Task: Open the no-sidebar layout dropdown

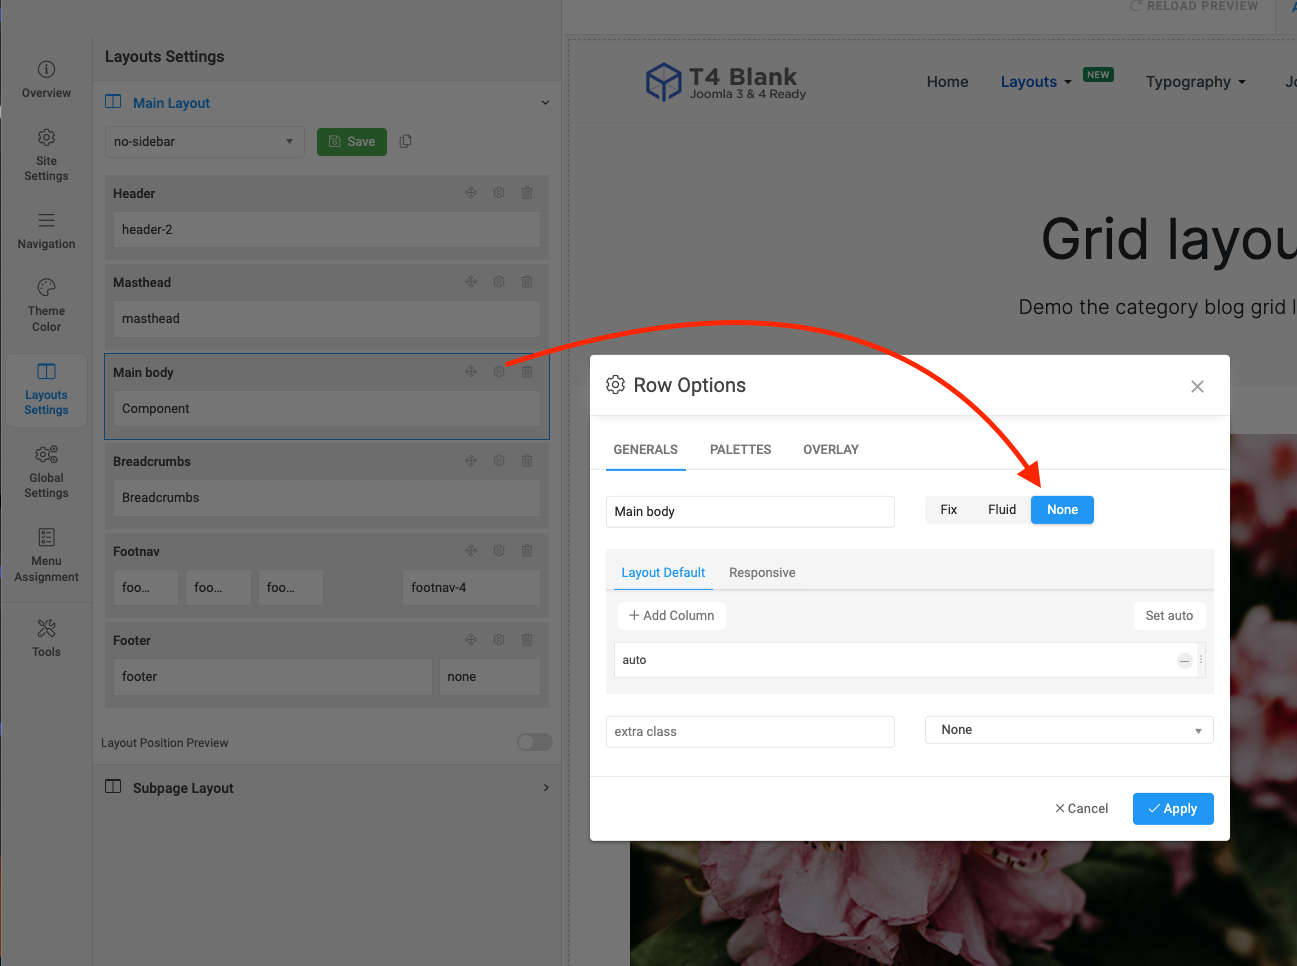Action: 204,142
